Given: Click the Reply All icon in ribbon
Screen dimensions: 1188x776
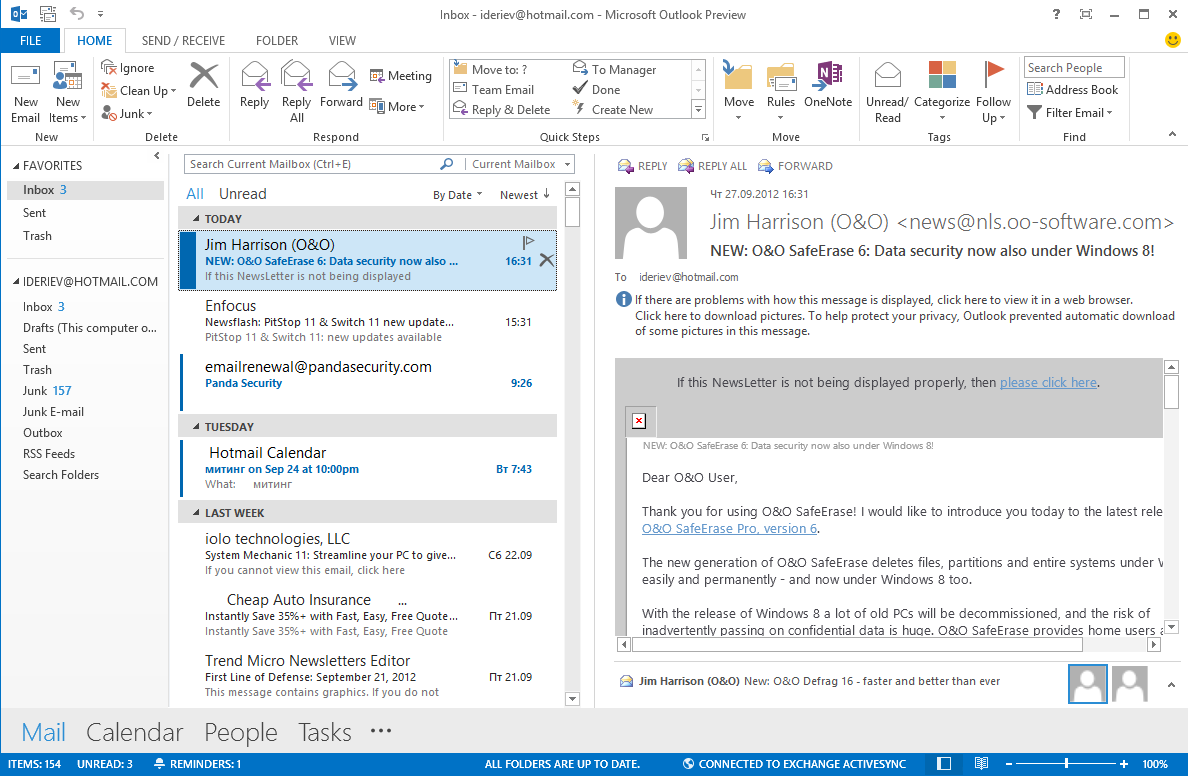Looking at the screenshot, I should (x=296, y=76).
